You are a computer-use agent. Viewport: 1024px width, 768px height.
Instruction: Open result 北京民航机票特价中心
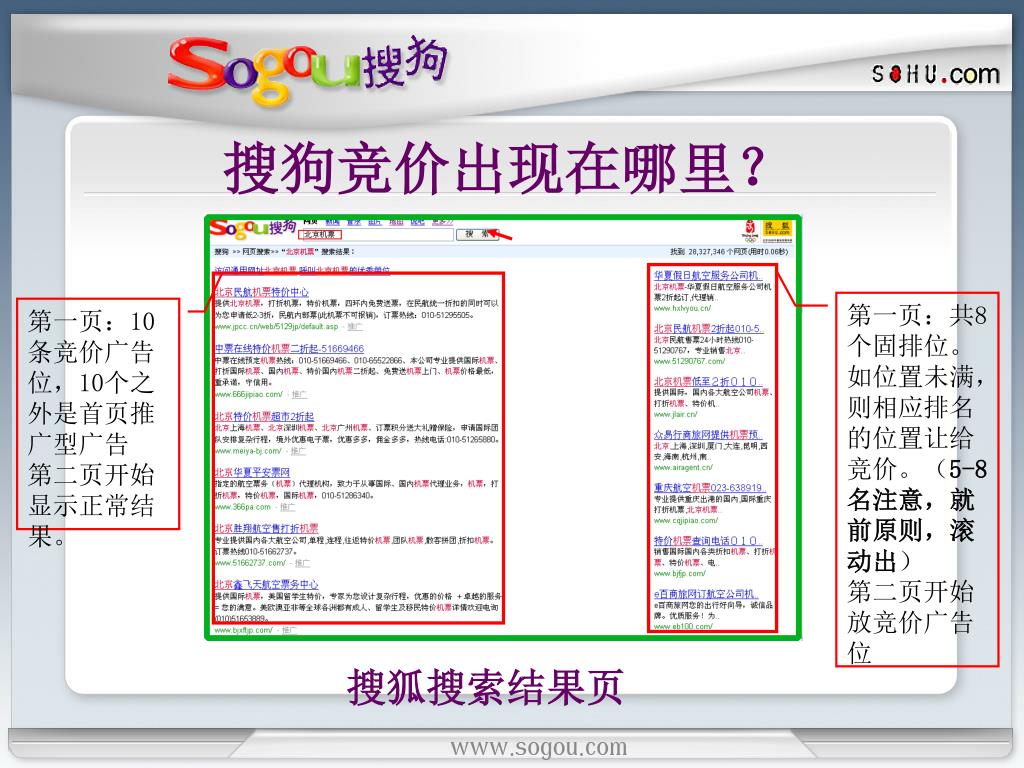point(262,292)
